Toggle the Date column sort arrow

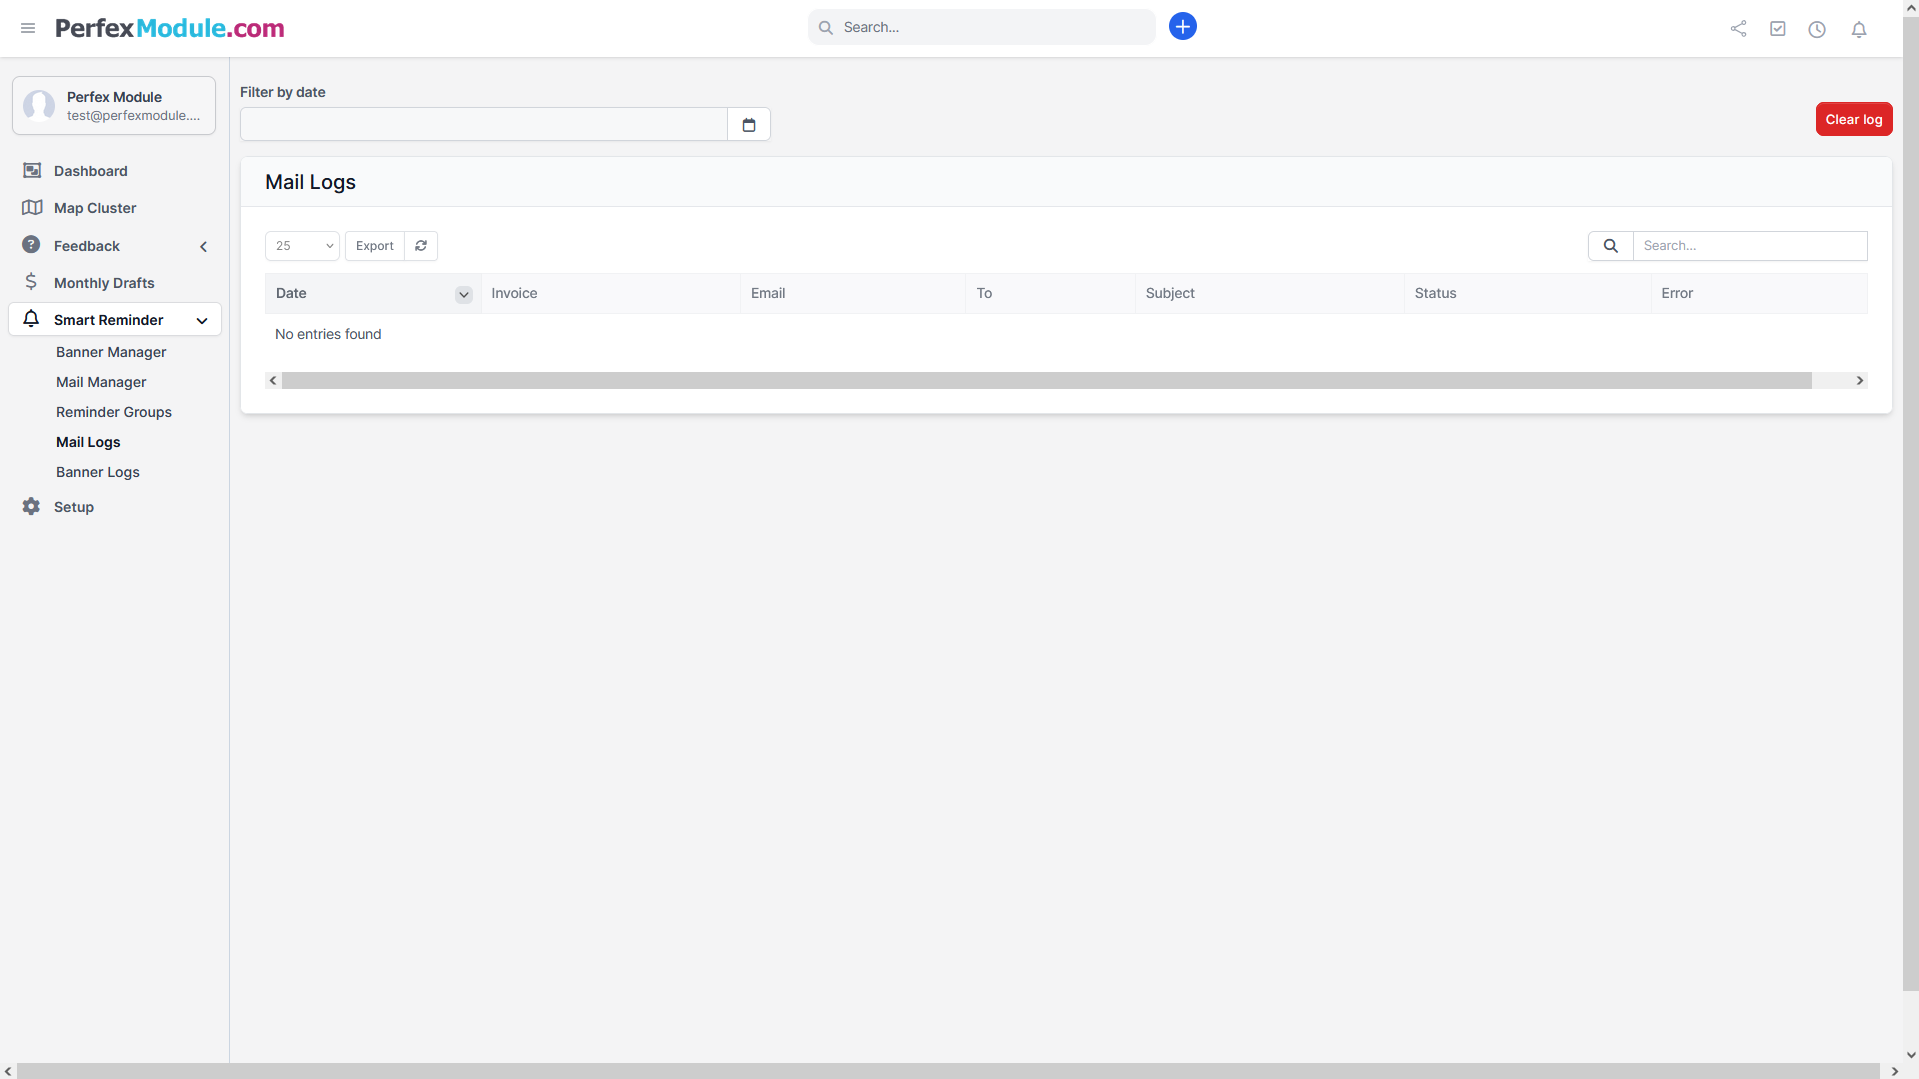[463, 294]
